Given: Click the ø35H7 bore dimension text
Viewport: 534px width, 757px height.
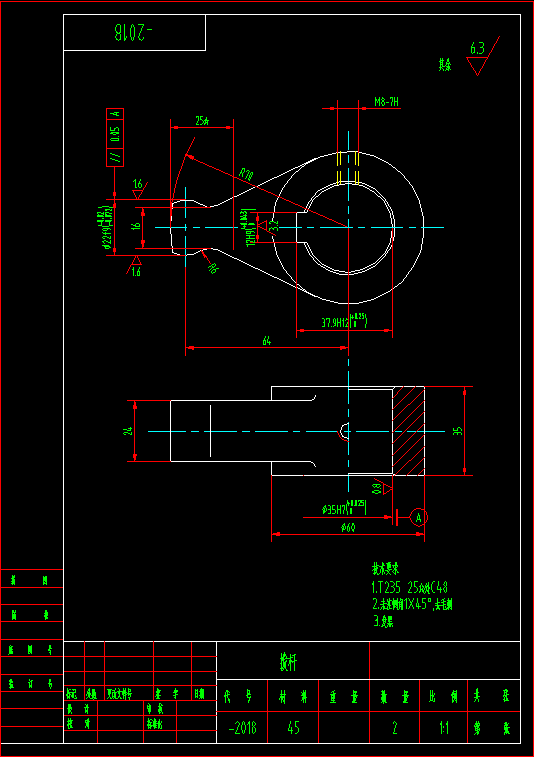Looking at the screenshot, I should click(x=344, y=508).
